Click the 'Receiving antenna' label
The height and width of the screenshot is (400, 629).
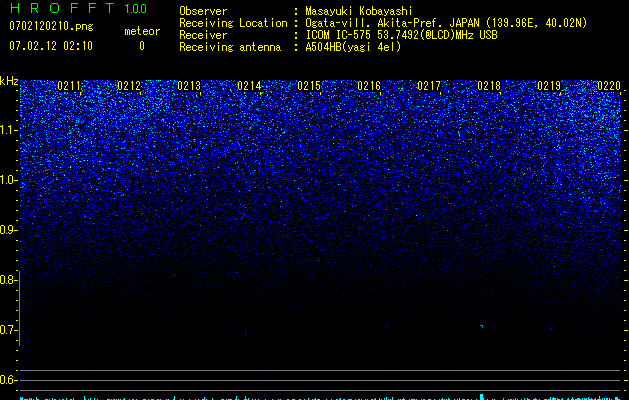pyautogui.click(x=230, y=47)
